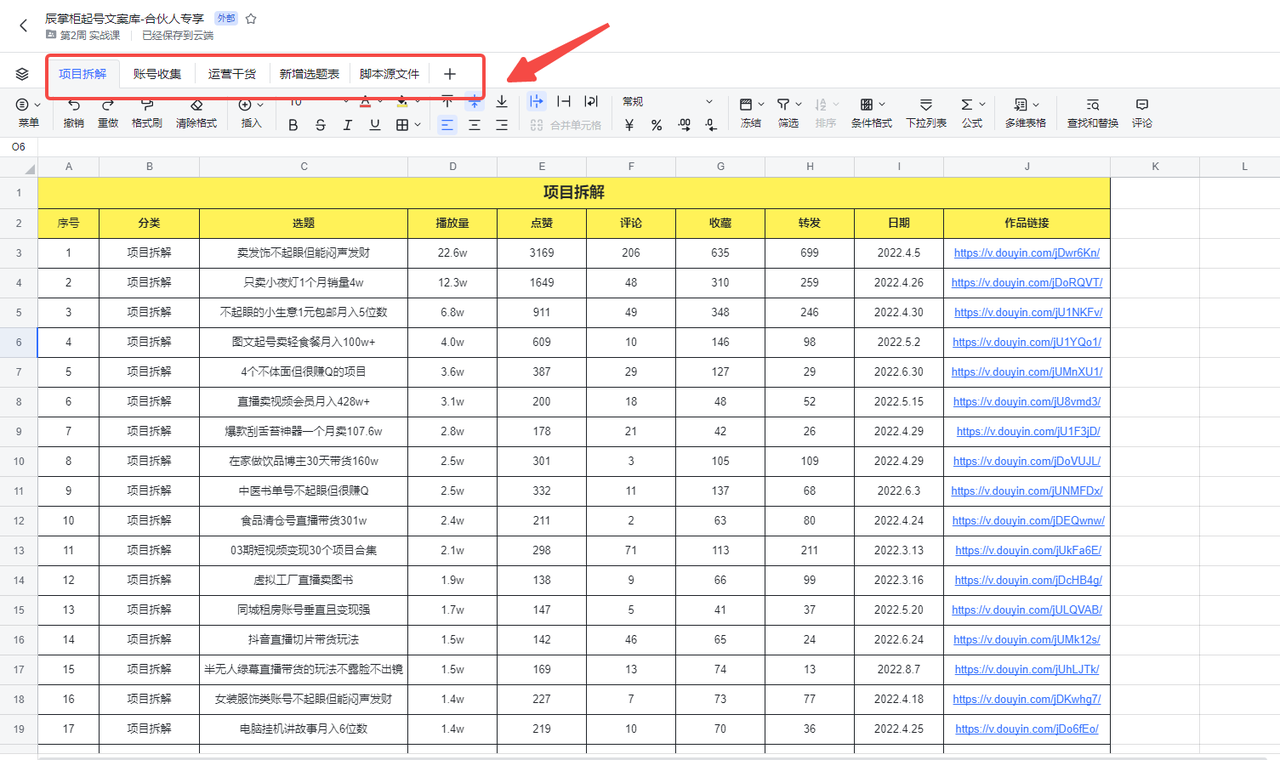Switch to the 脚本源文件 sheet tab
This screenshot has width=1280, height=760.
coord(390,74)
